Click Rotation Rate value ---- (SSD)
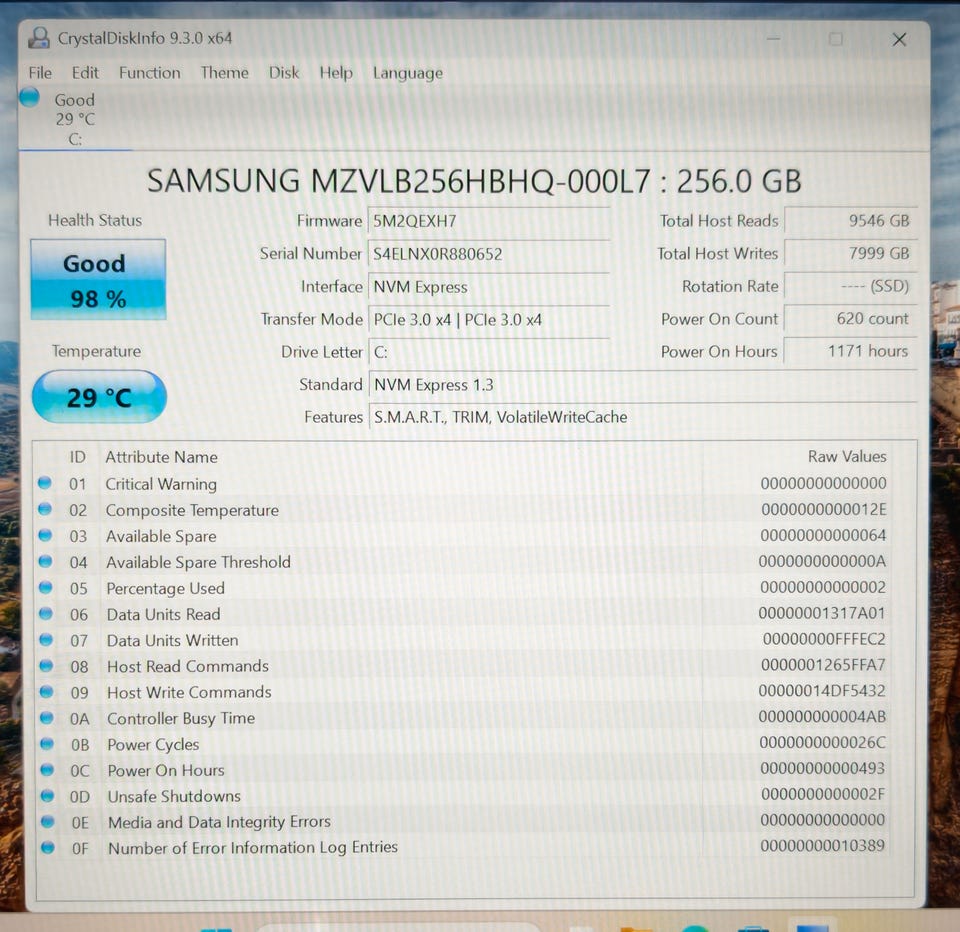The height and width of the screenshot is (932, 960). point(850,286)
